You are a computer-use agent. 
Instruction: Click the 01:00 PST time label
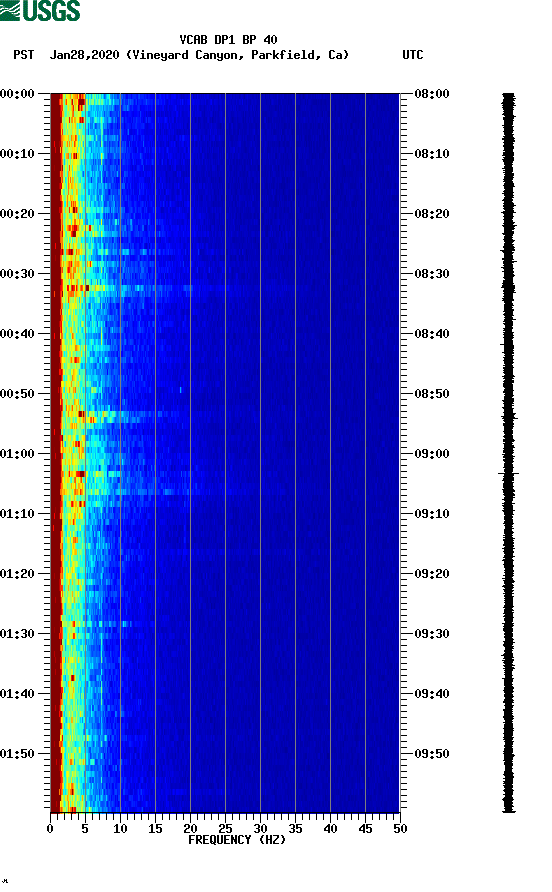click(x=17, y=453)
